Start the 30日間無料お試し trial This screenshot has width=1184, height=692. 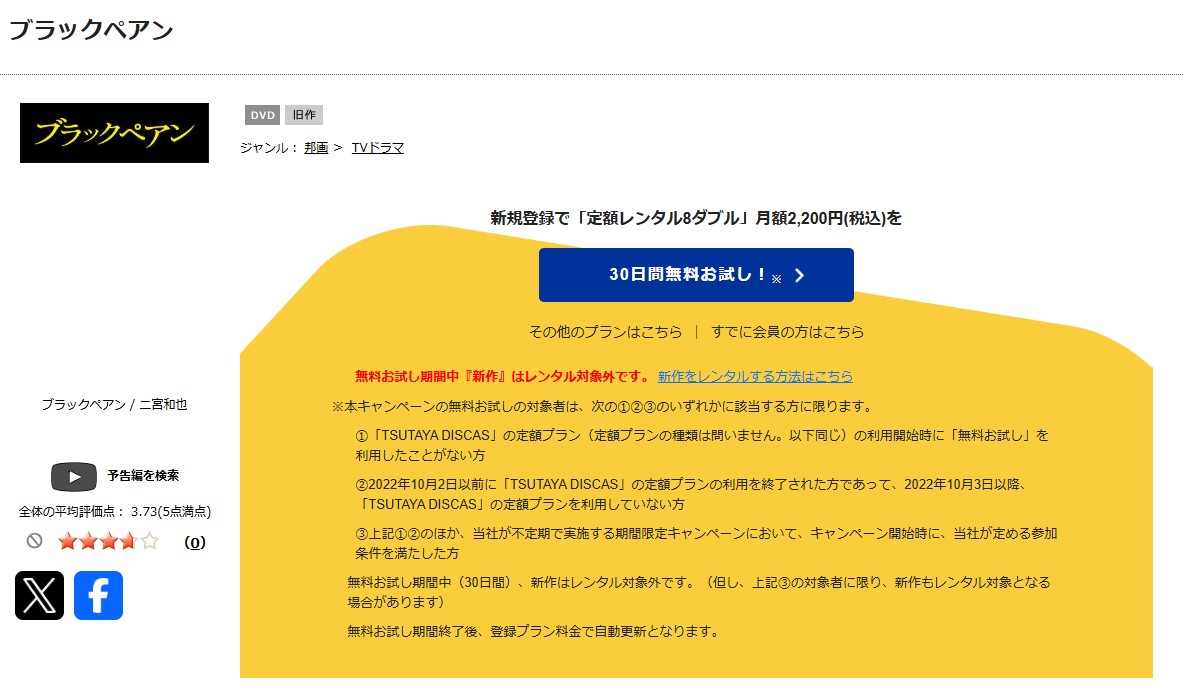pyautogui.click(x=696, y=275)
